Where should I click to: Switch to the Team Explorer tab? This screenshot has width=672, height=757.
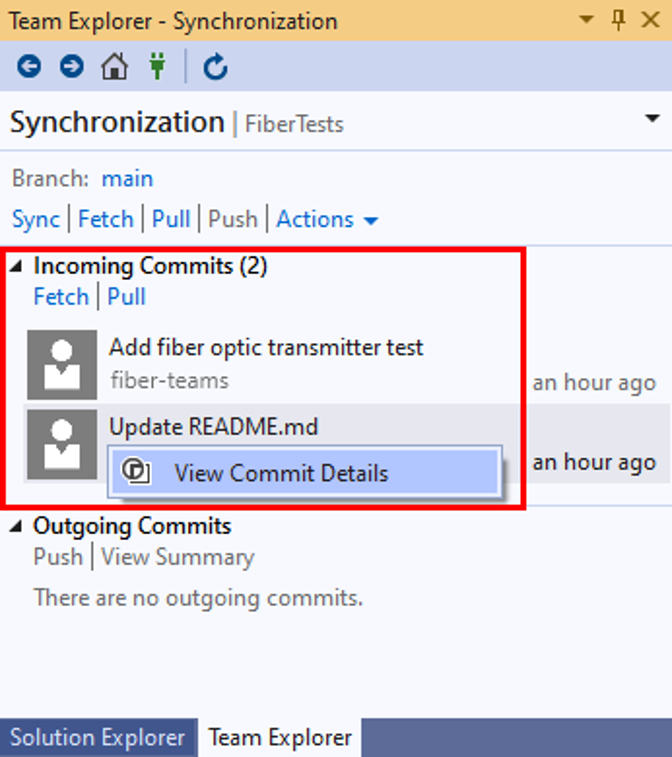click(x=280, y=738)
